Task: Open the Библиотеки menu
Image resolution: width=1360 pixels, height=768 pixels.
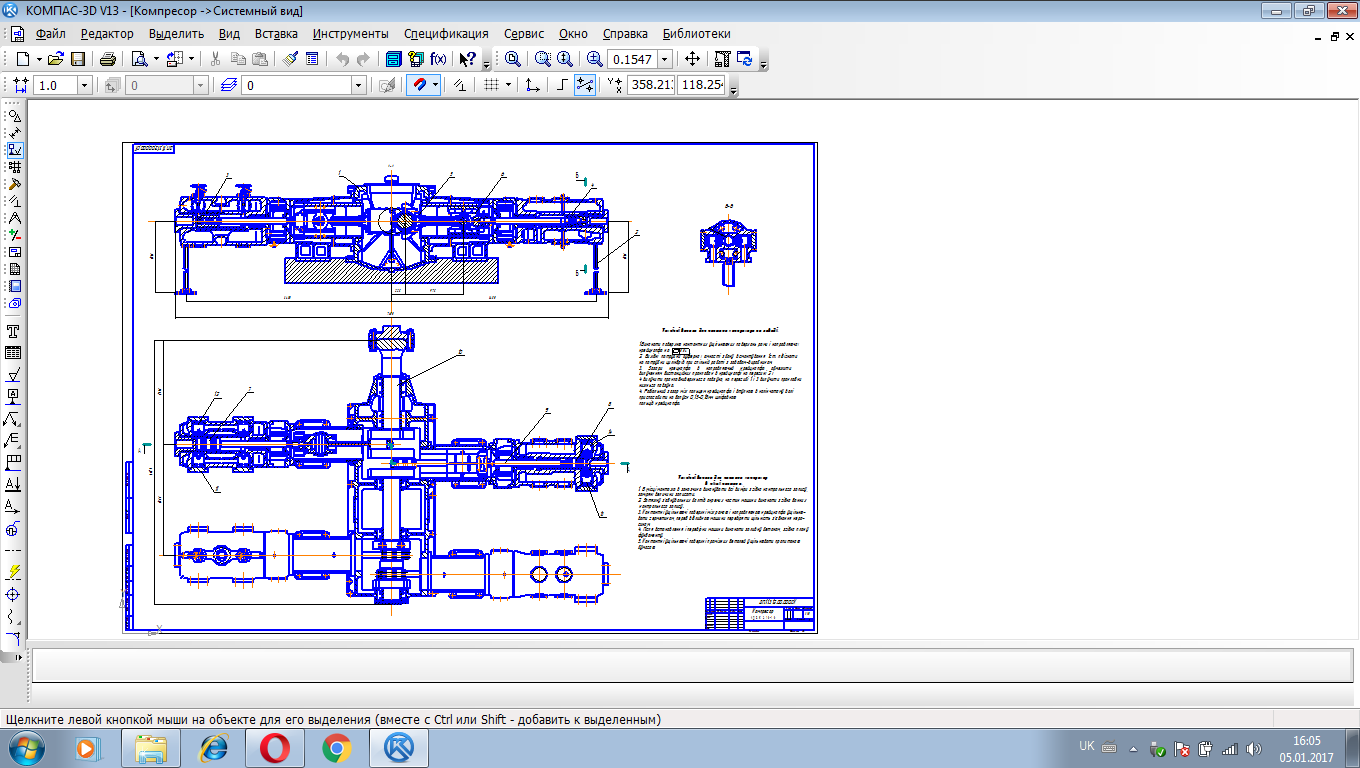Action: click(x=696, y=34)
